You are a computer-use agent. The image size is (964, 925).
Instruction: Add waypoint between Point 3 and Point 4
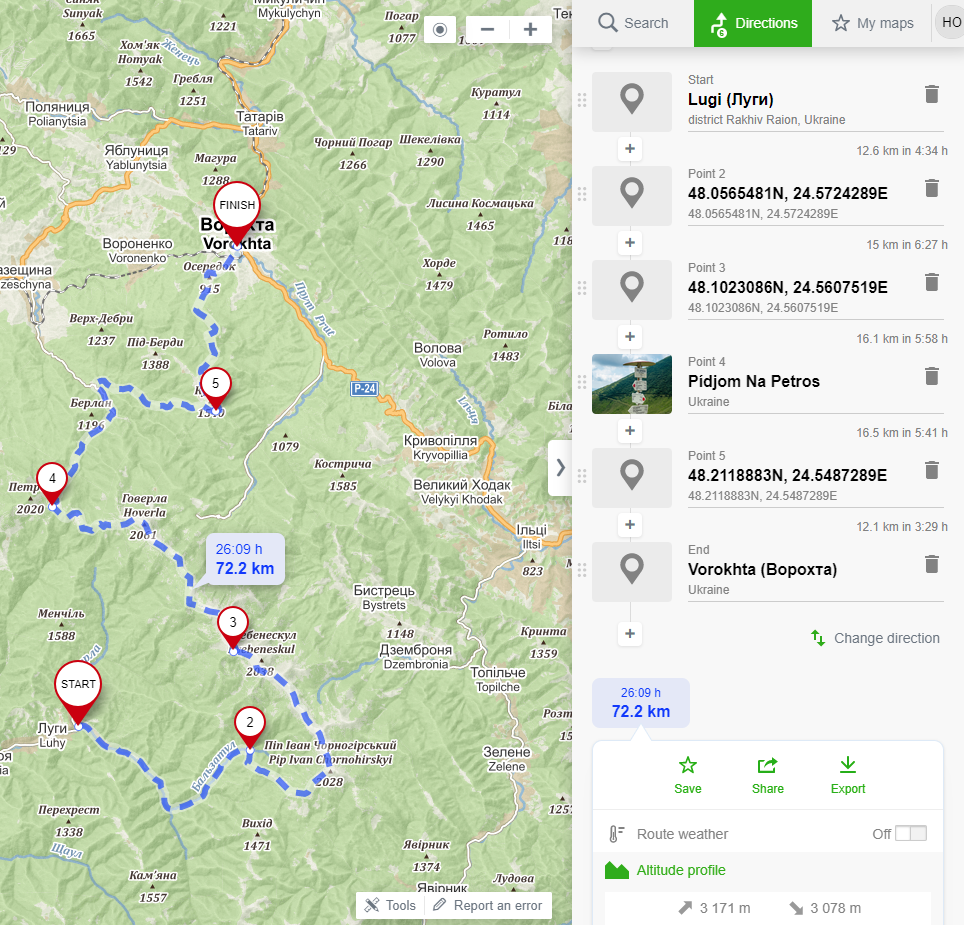(x=630, y=337)
